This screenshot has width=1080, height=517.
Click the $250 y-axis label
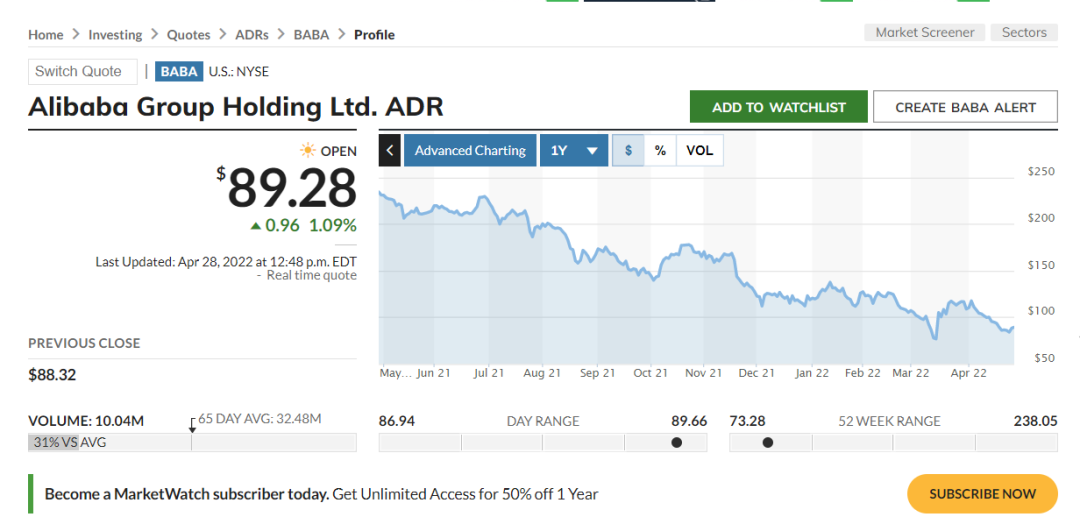(1041, 171)
